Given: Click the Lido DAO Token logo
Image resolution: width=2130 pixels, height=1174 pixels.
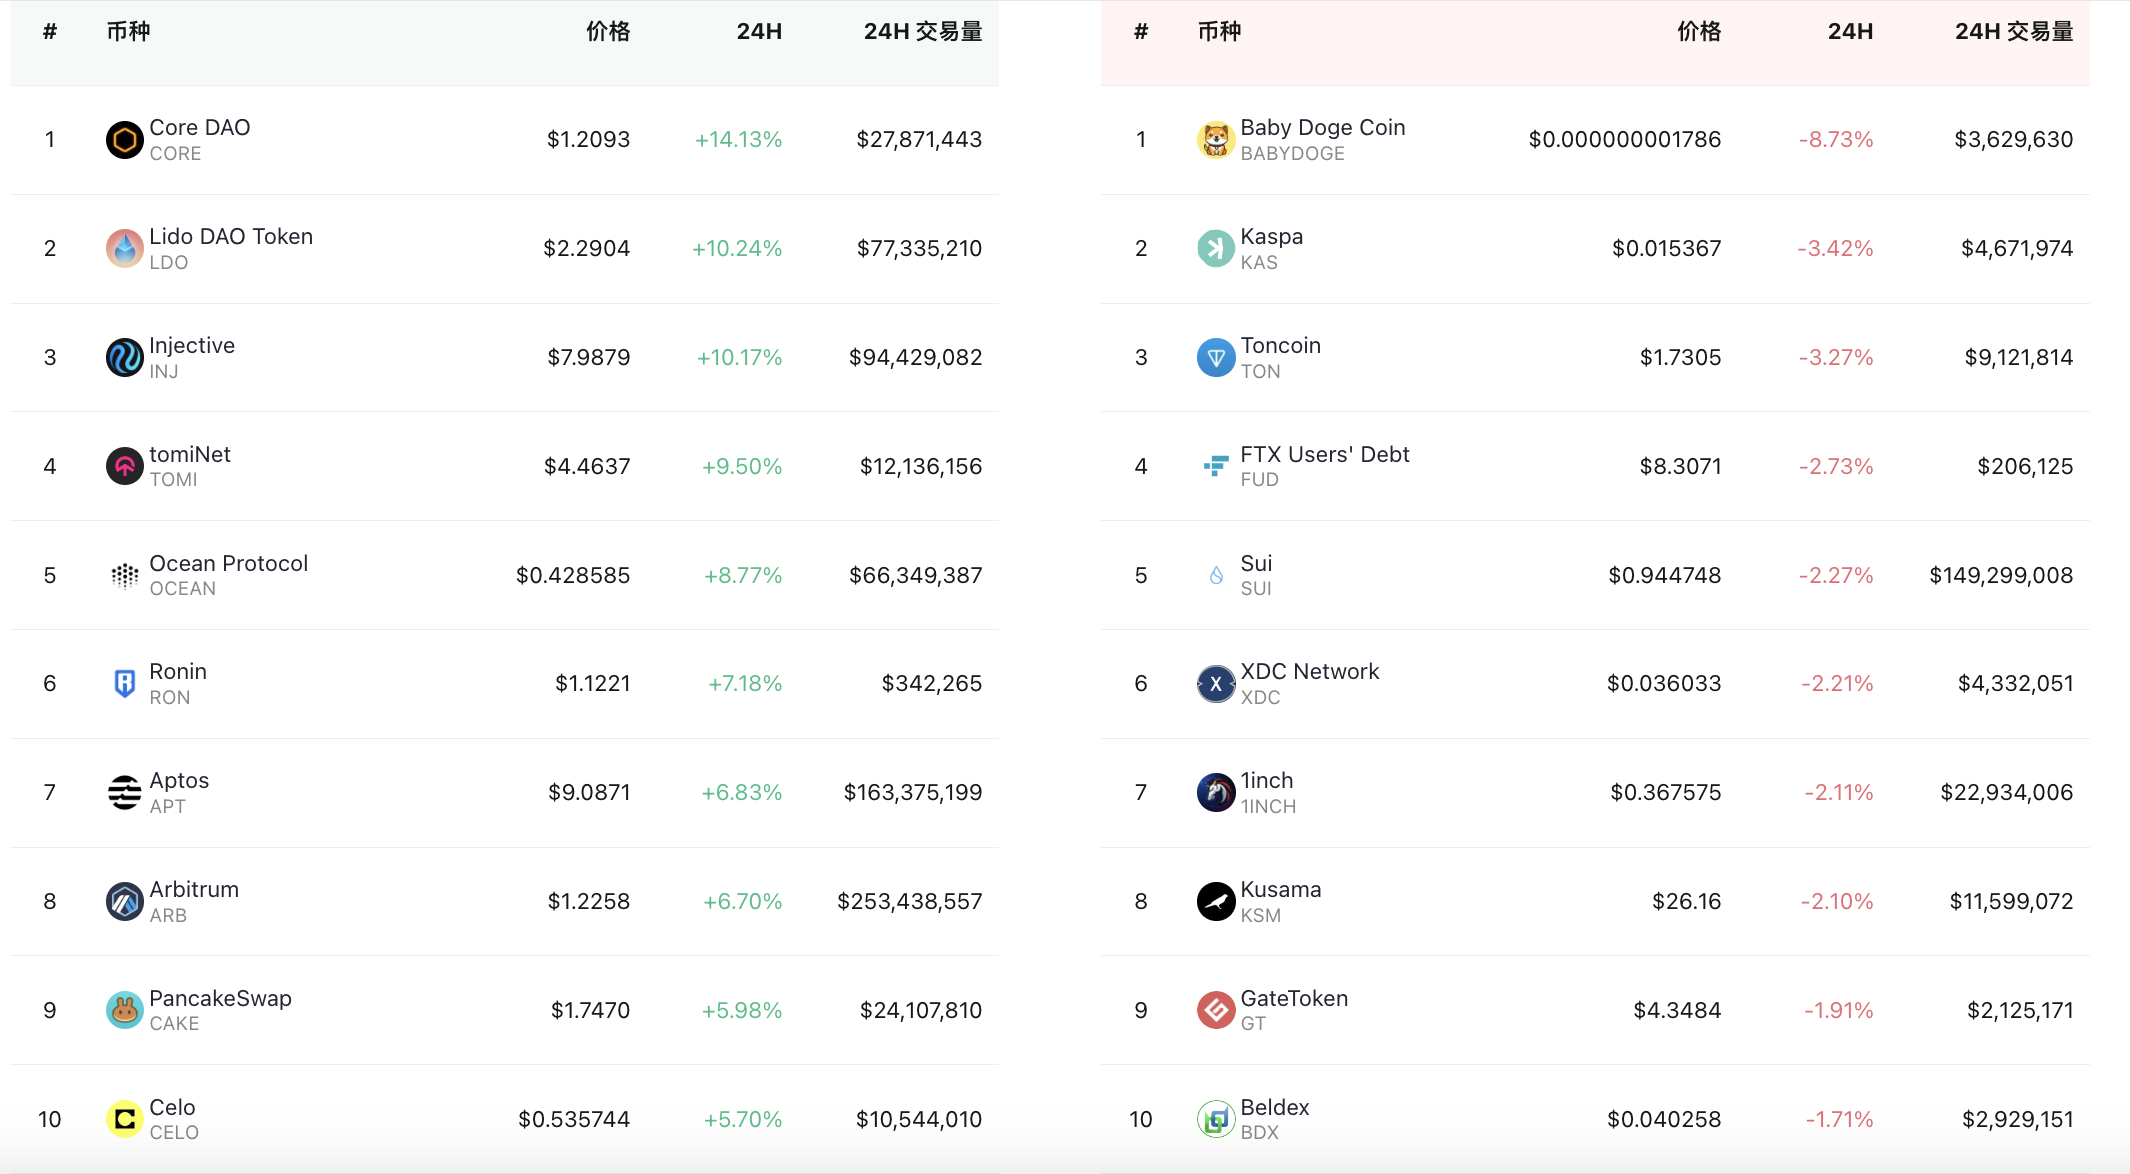Looking at the screenshot, I should 125,249.
